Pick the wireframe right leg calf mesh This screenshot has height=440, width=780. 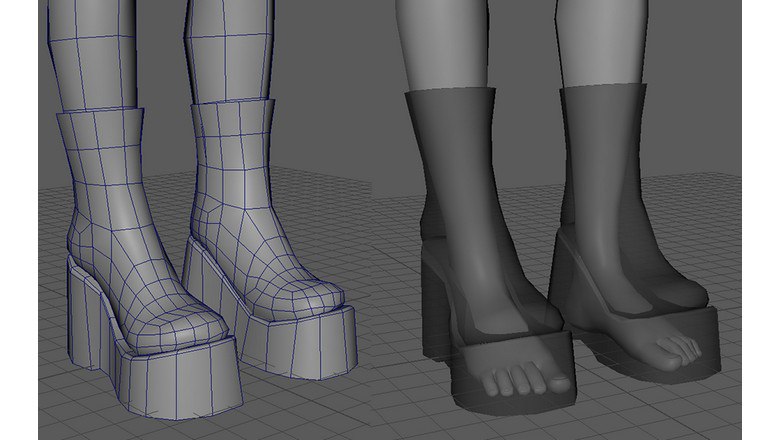pos(230,50)
